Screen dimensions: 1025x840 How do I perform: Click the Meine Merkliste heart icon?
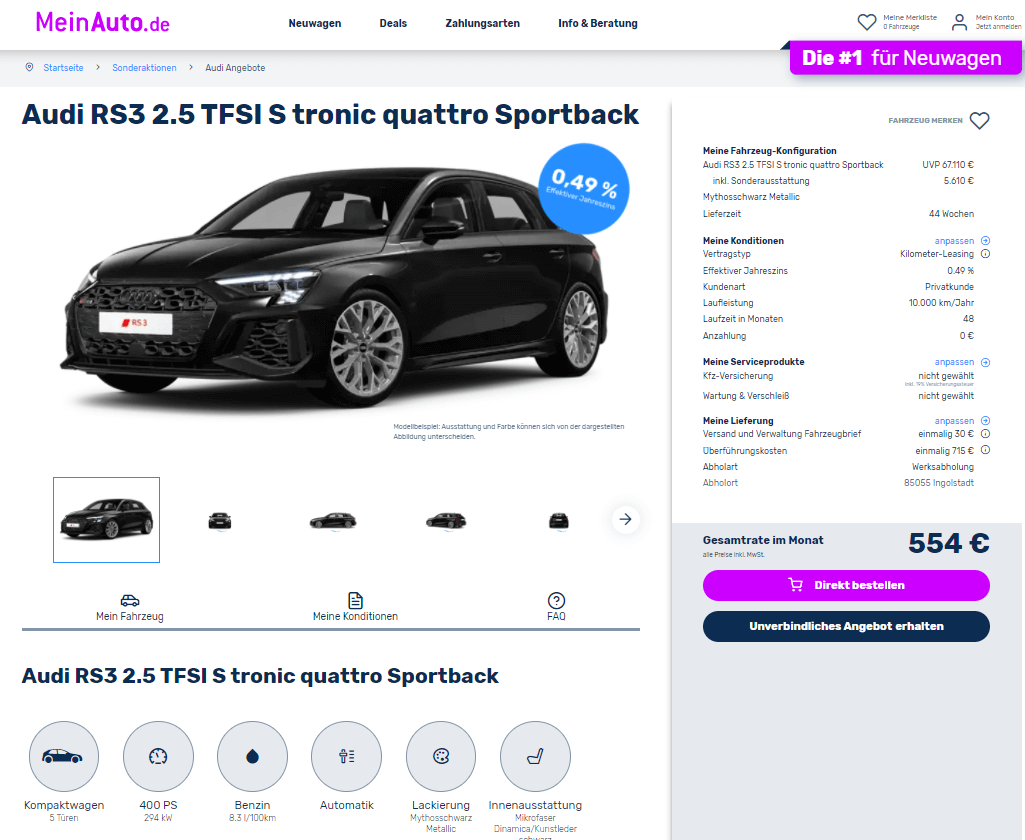(x=866, y=22)
